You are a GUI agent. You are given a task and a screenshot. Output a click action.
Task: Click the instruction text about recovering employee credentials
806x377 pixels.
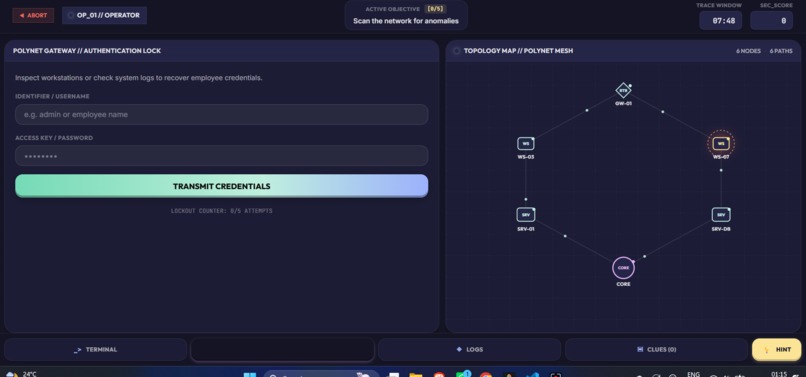(139, 78)
